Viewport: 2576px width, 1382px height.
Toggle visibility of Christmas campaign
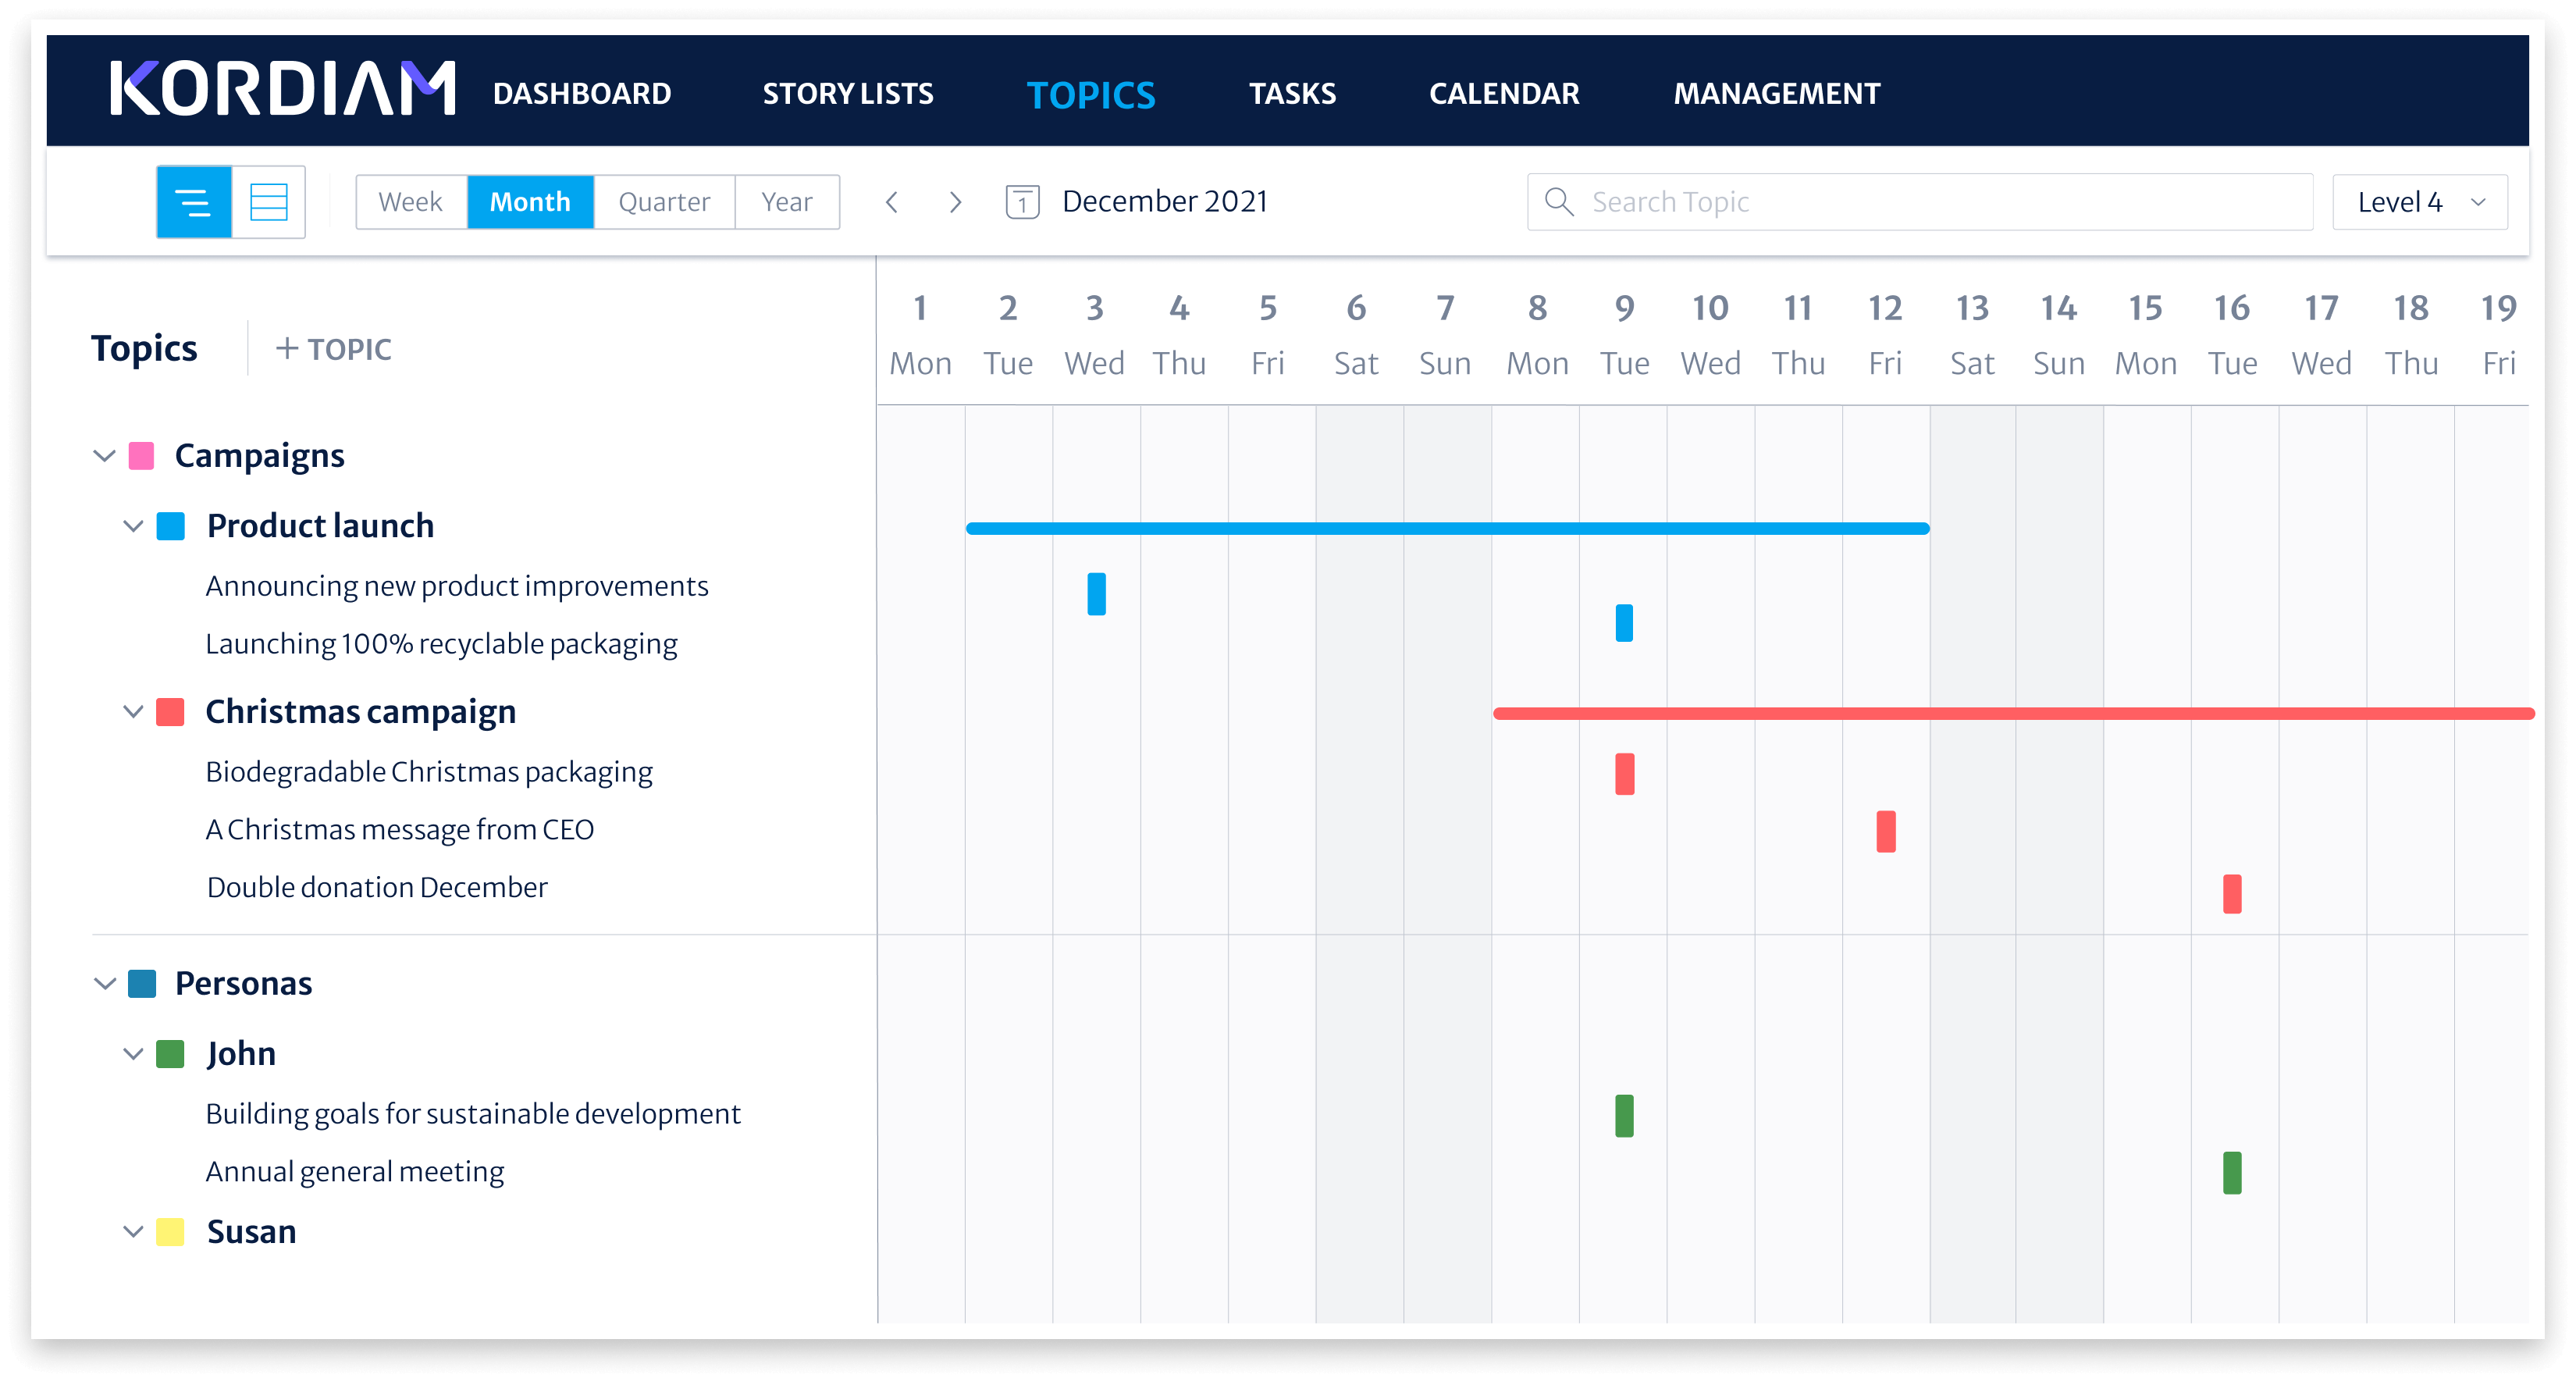point(134,711)
